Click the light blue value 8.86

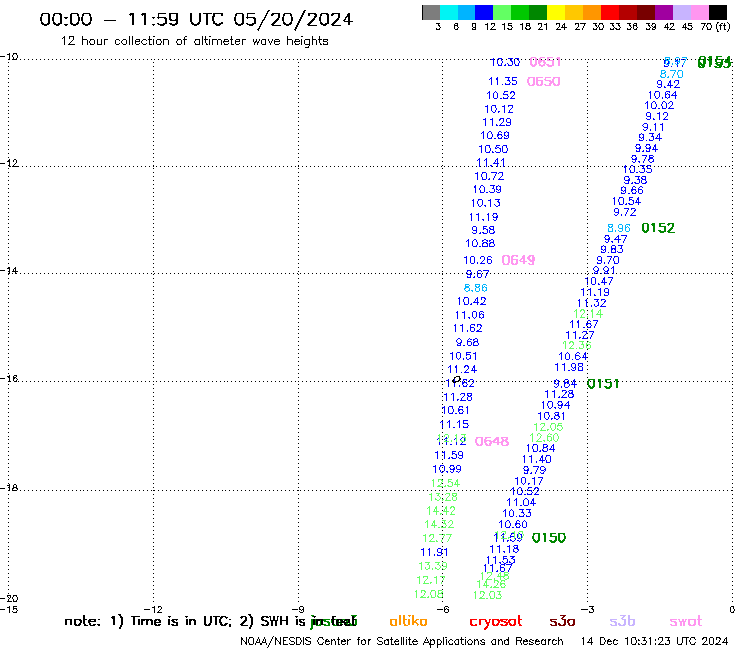[x=475, y=288]
